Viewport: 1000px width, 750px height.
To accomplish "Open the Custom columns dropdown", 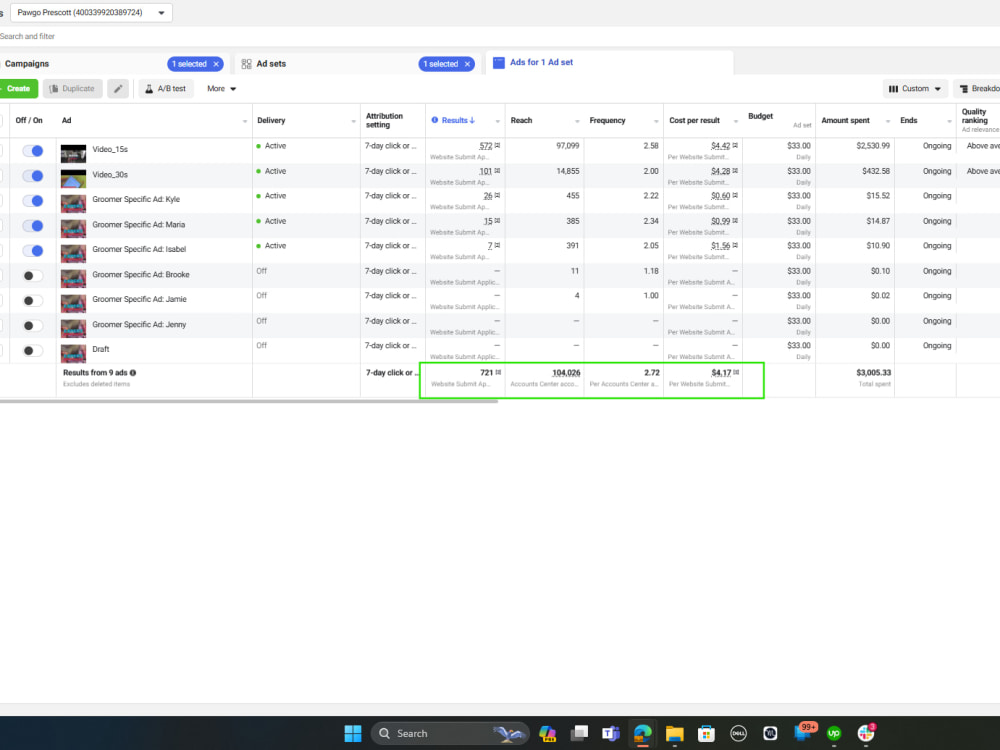I will [915, 89].
